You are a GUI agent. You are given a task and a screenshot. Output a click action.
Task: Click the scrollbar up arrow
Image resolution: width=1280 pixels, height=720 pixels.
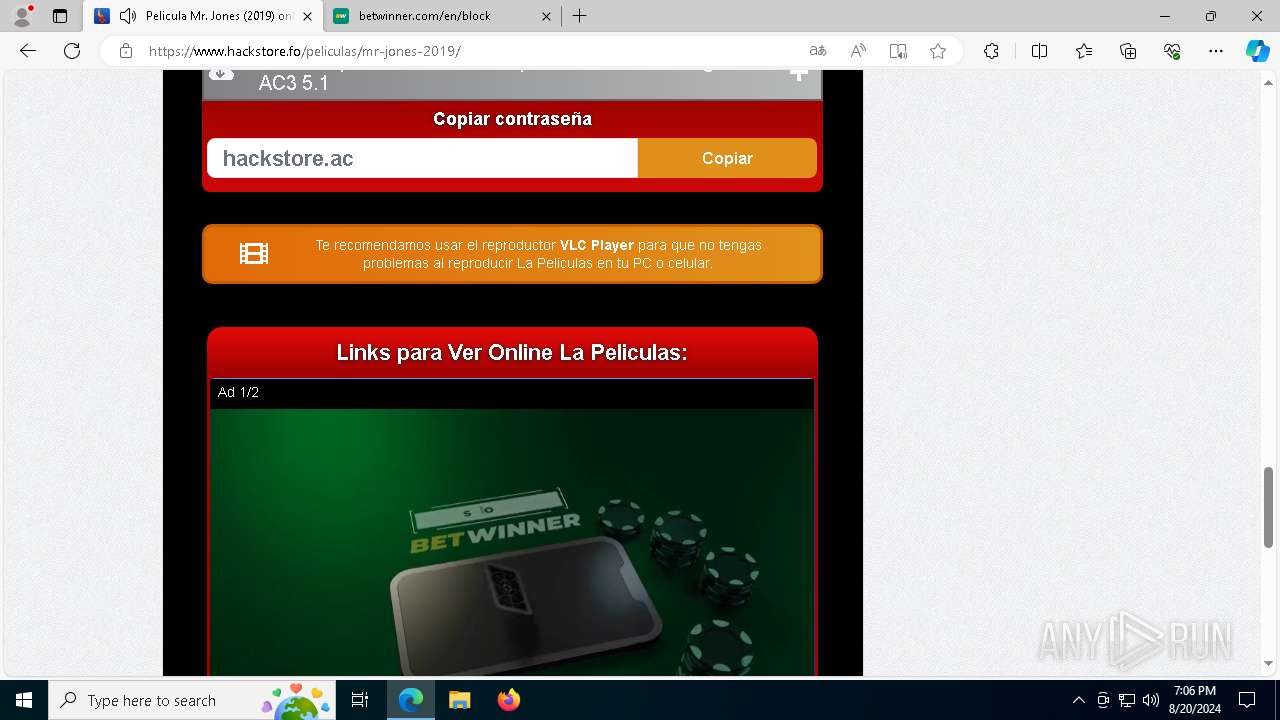click(x=1268, y=83)
